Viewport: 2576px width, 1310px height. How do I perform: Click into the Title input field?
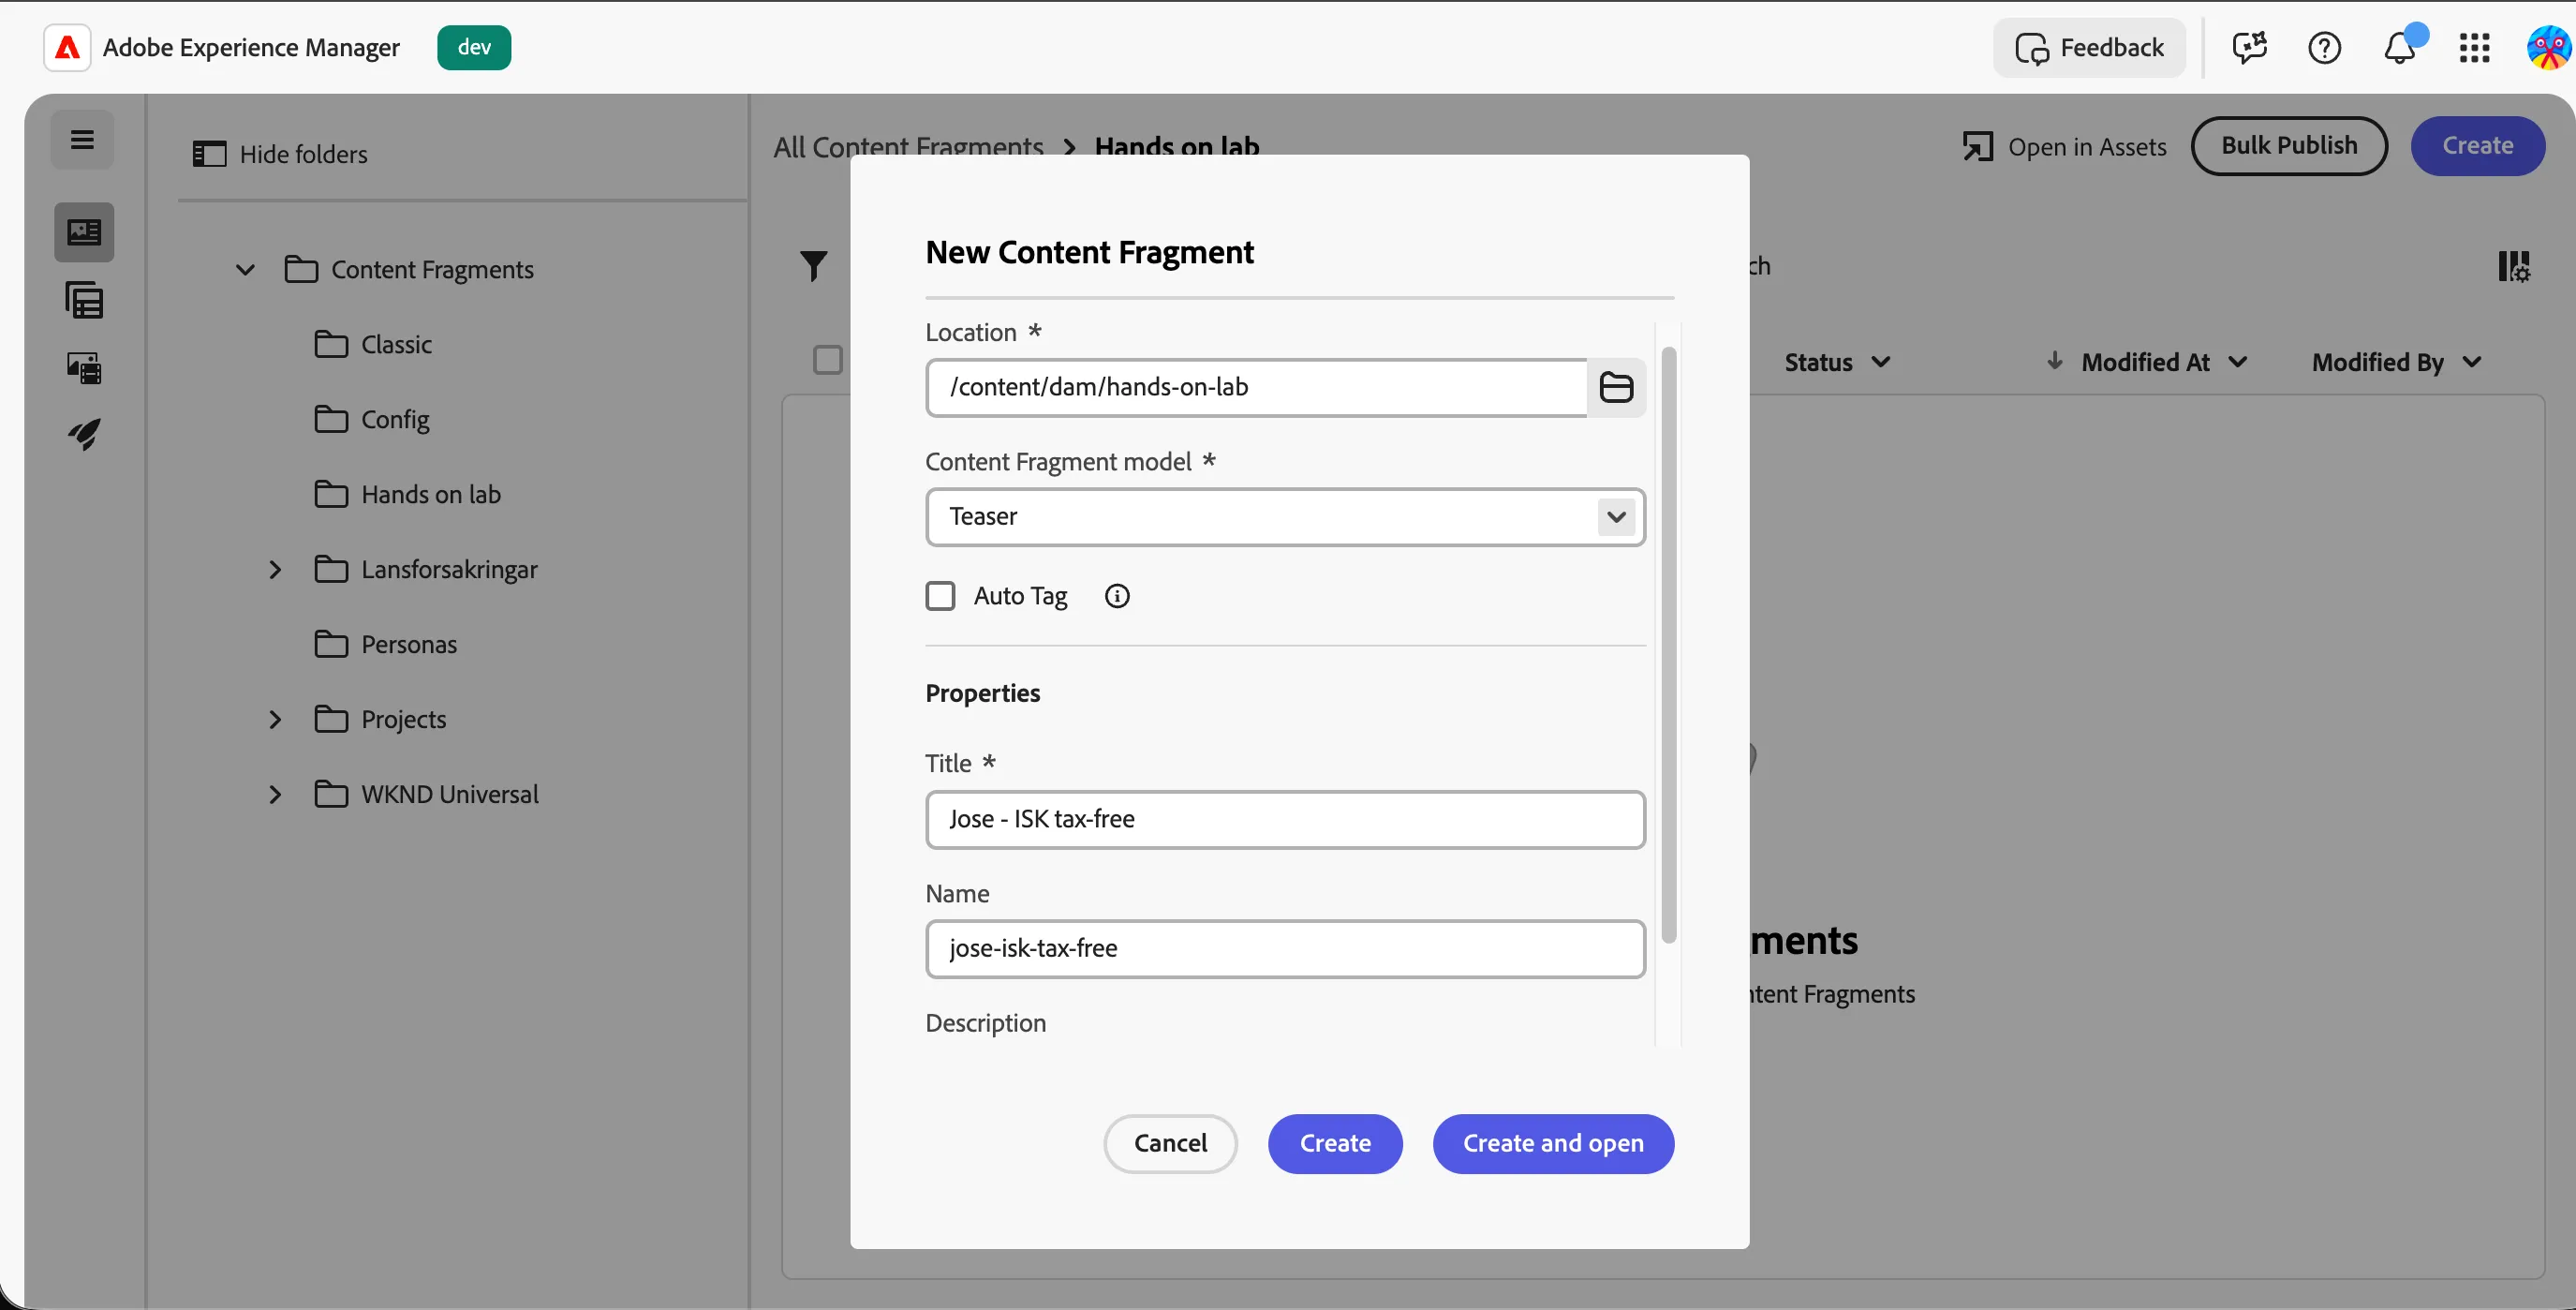click(x=1285, y=820)
